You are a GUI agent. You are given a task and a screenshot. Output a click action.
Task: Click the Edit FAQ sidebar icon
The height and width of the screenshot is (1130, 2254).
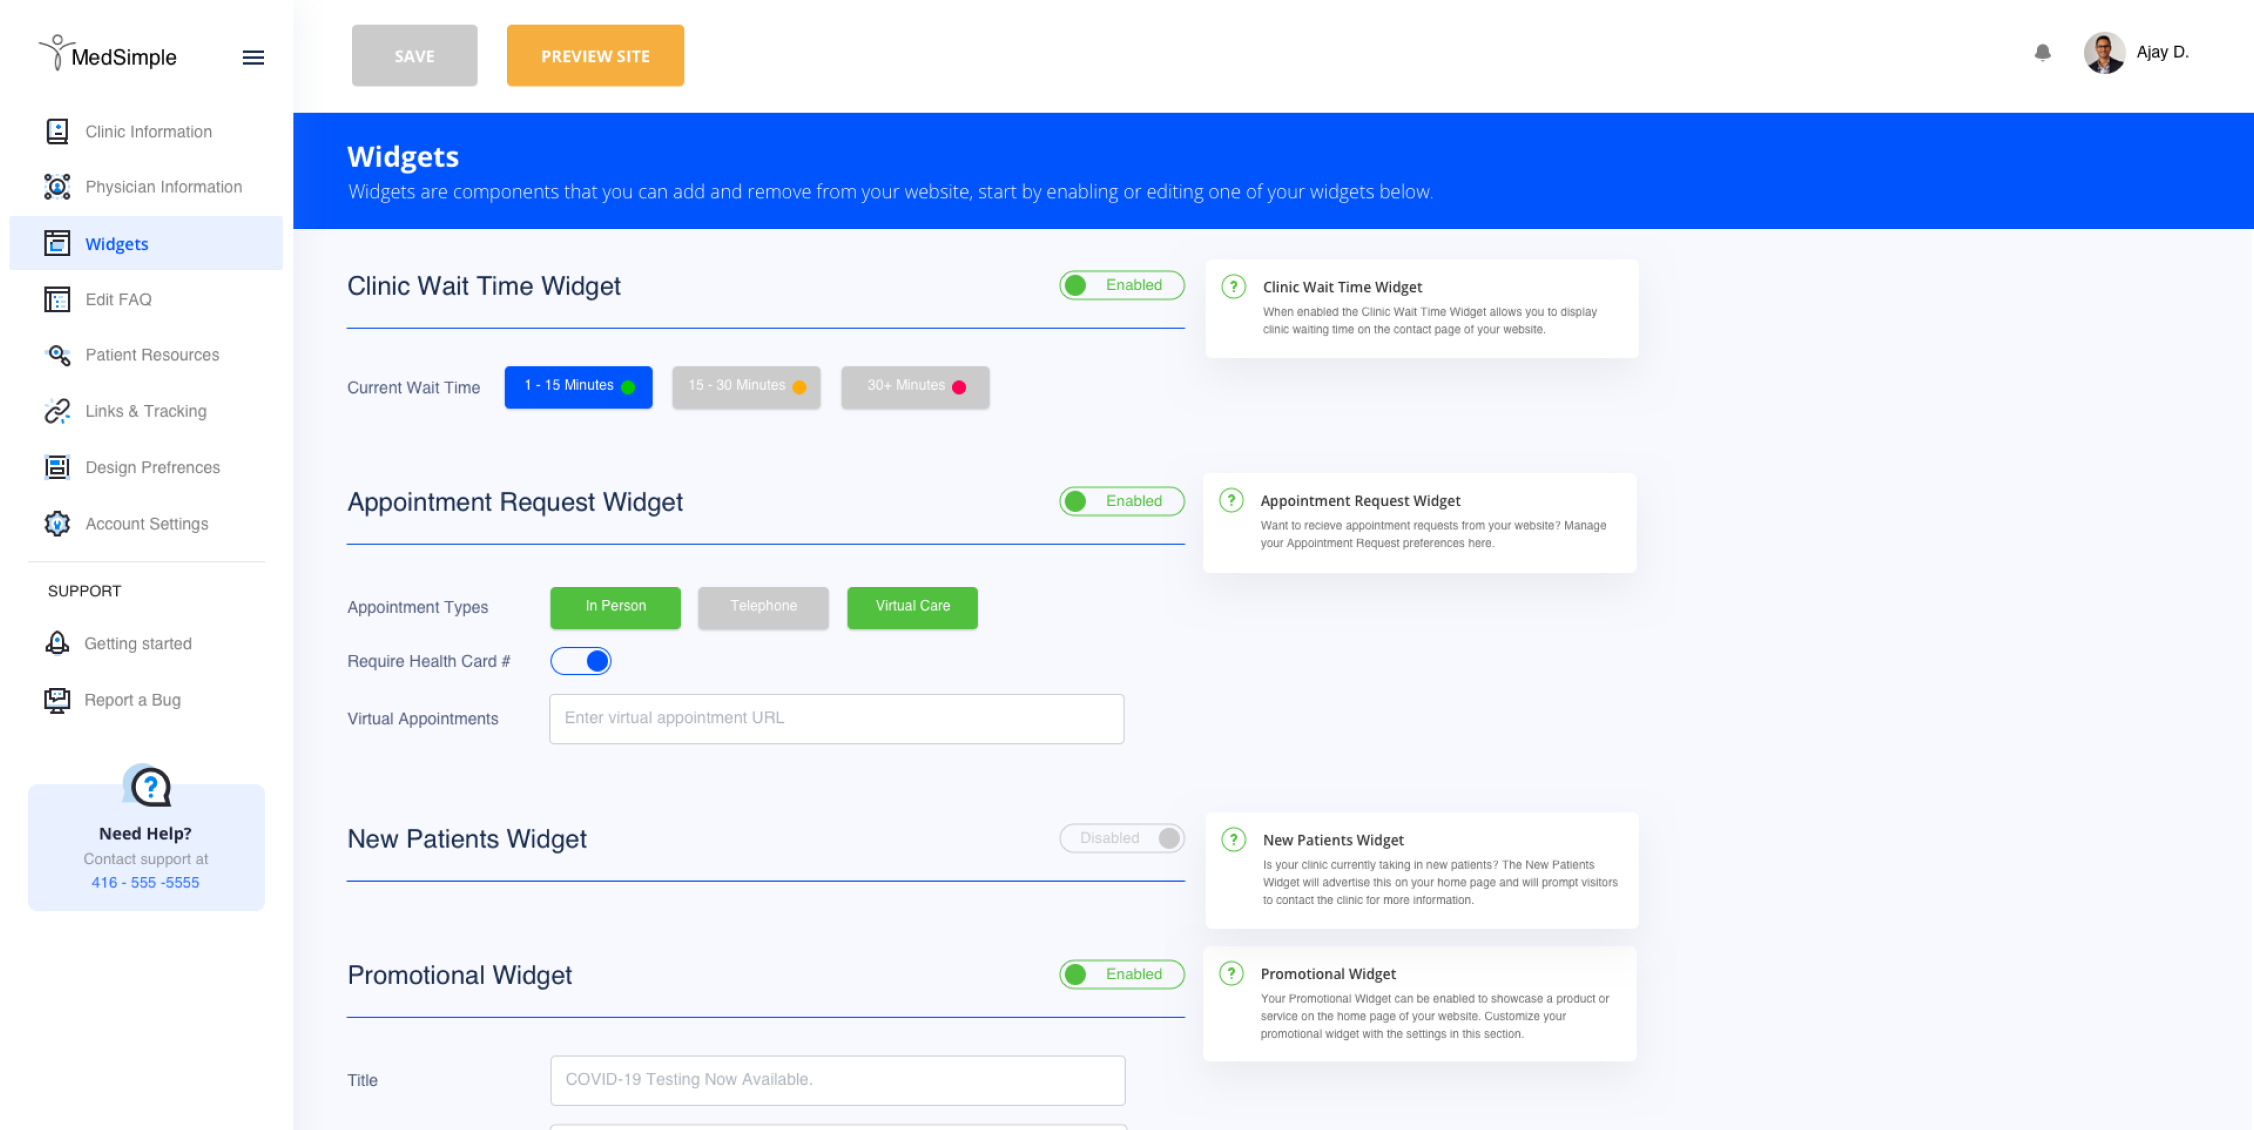57,299
